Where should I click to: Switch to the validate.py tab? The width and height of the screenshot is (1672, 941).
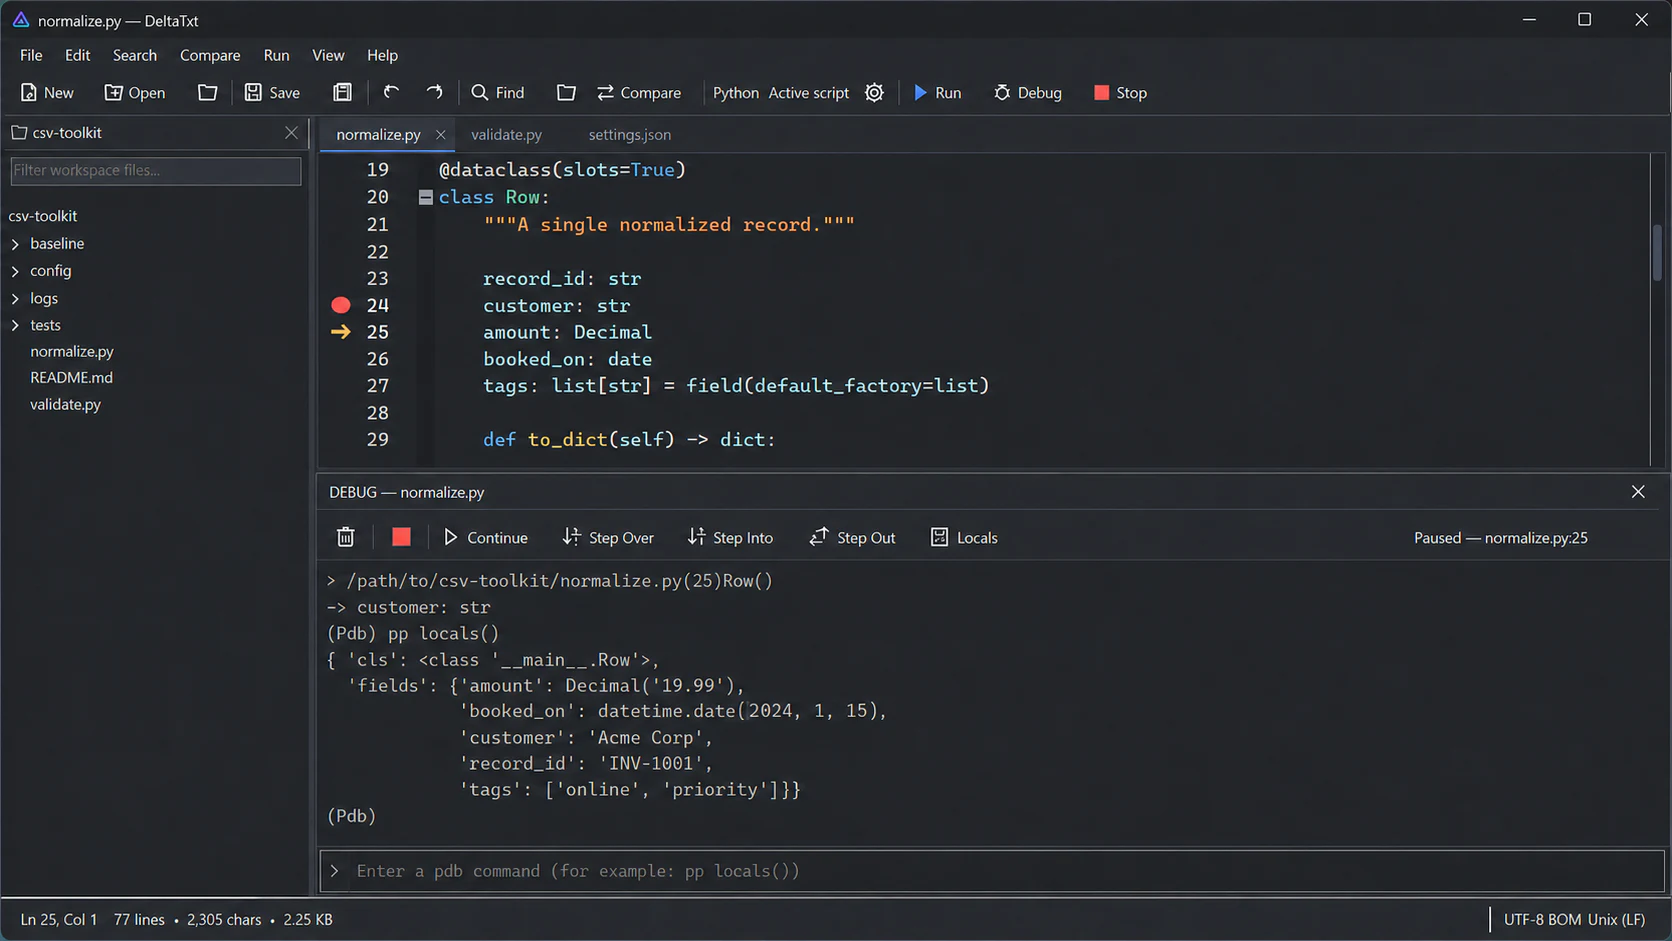(506, 135)
